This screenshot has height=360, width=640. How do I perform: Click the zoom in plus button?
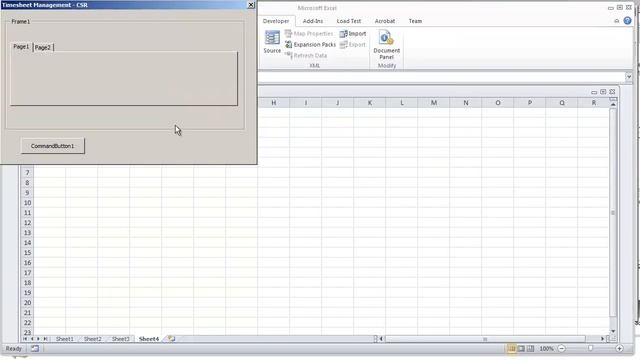(619, 349)
